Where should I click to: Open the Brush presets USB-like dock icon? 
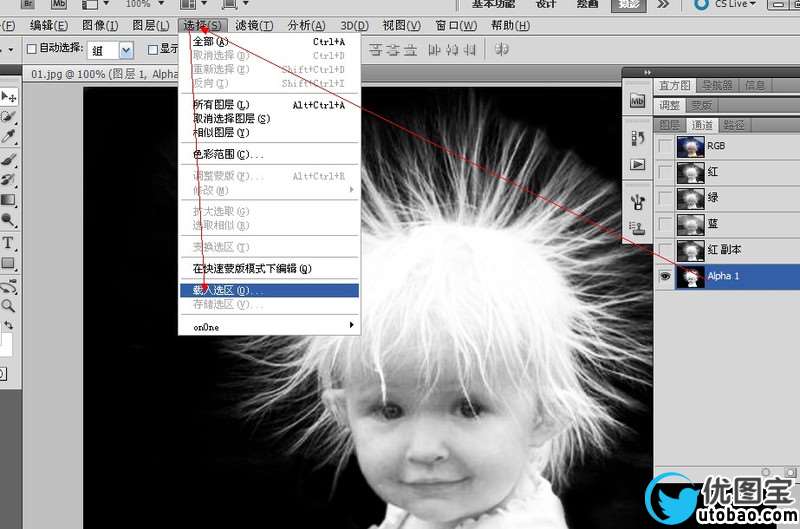click(637, 202)
